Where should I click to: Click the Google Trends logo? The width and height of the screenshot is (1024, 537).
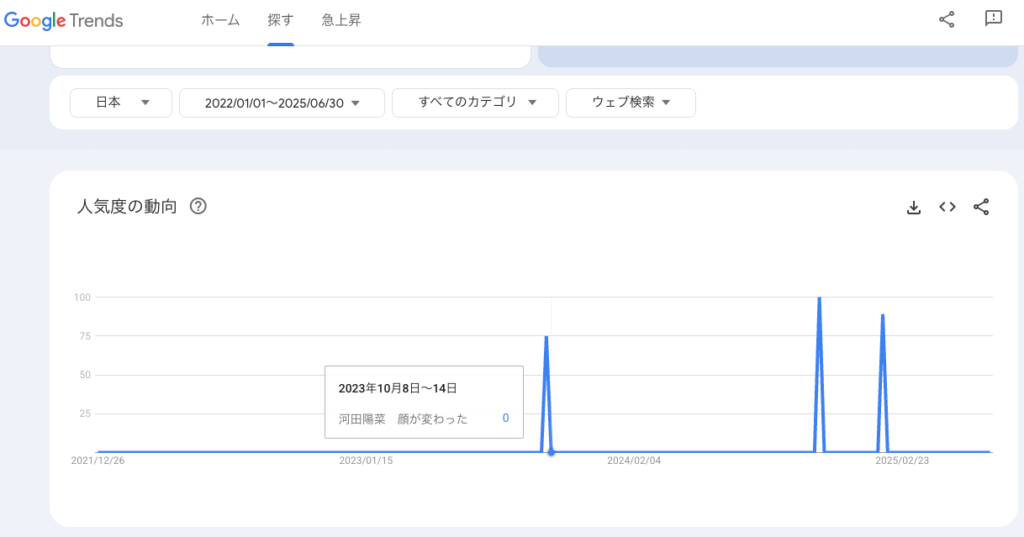click(x=63, y=20)
